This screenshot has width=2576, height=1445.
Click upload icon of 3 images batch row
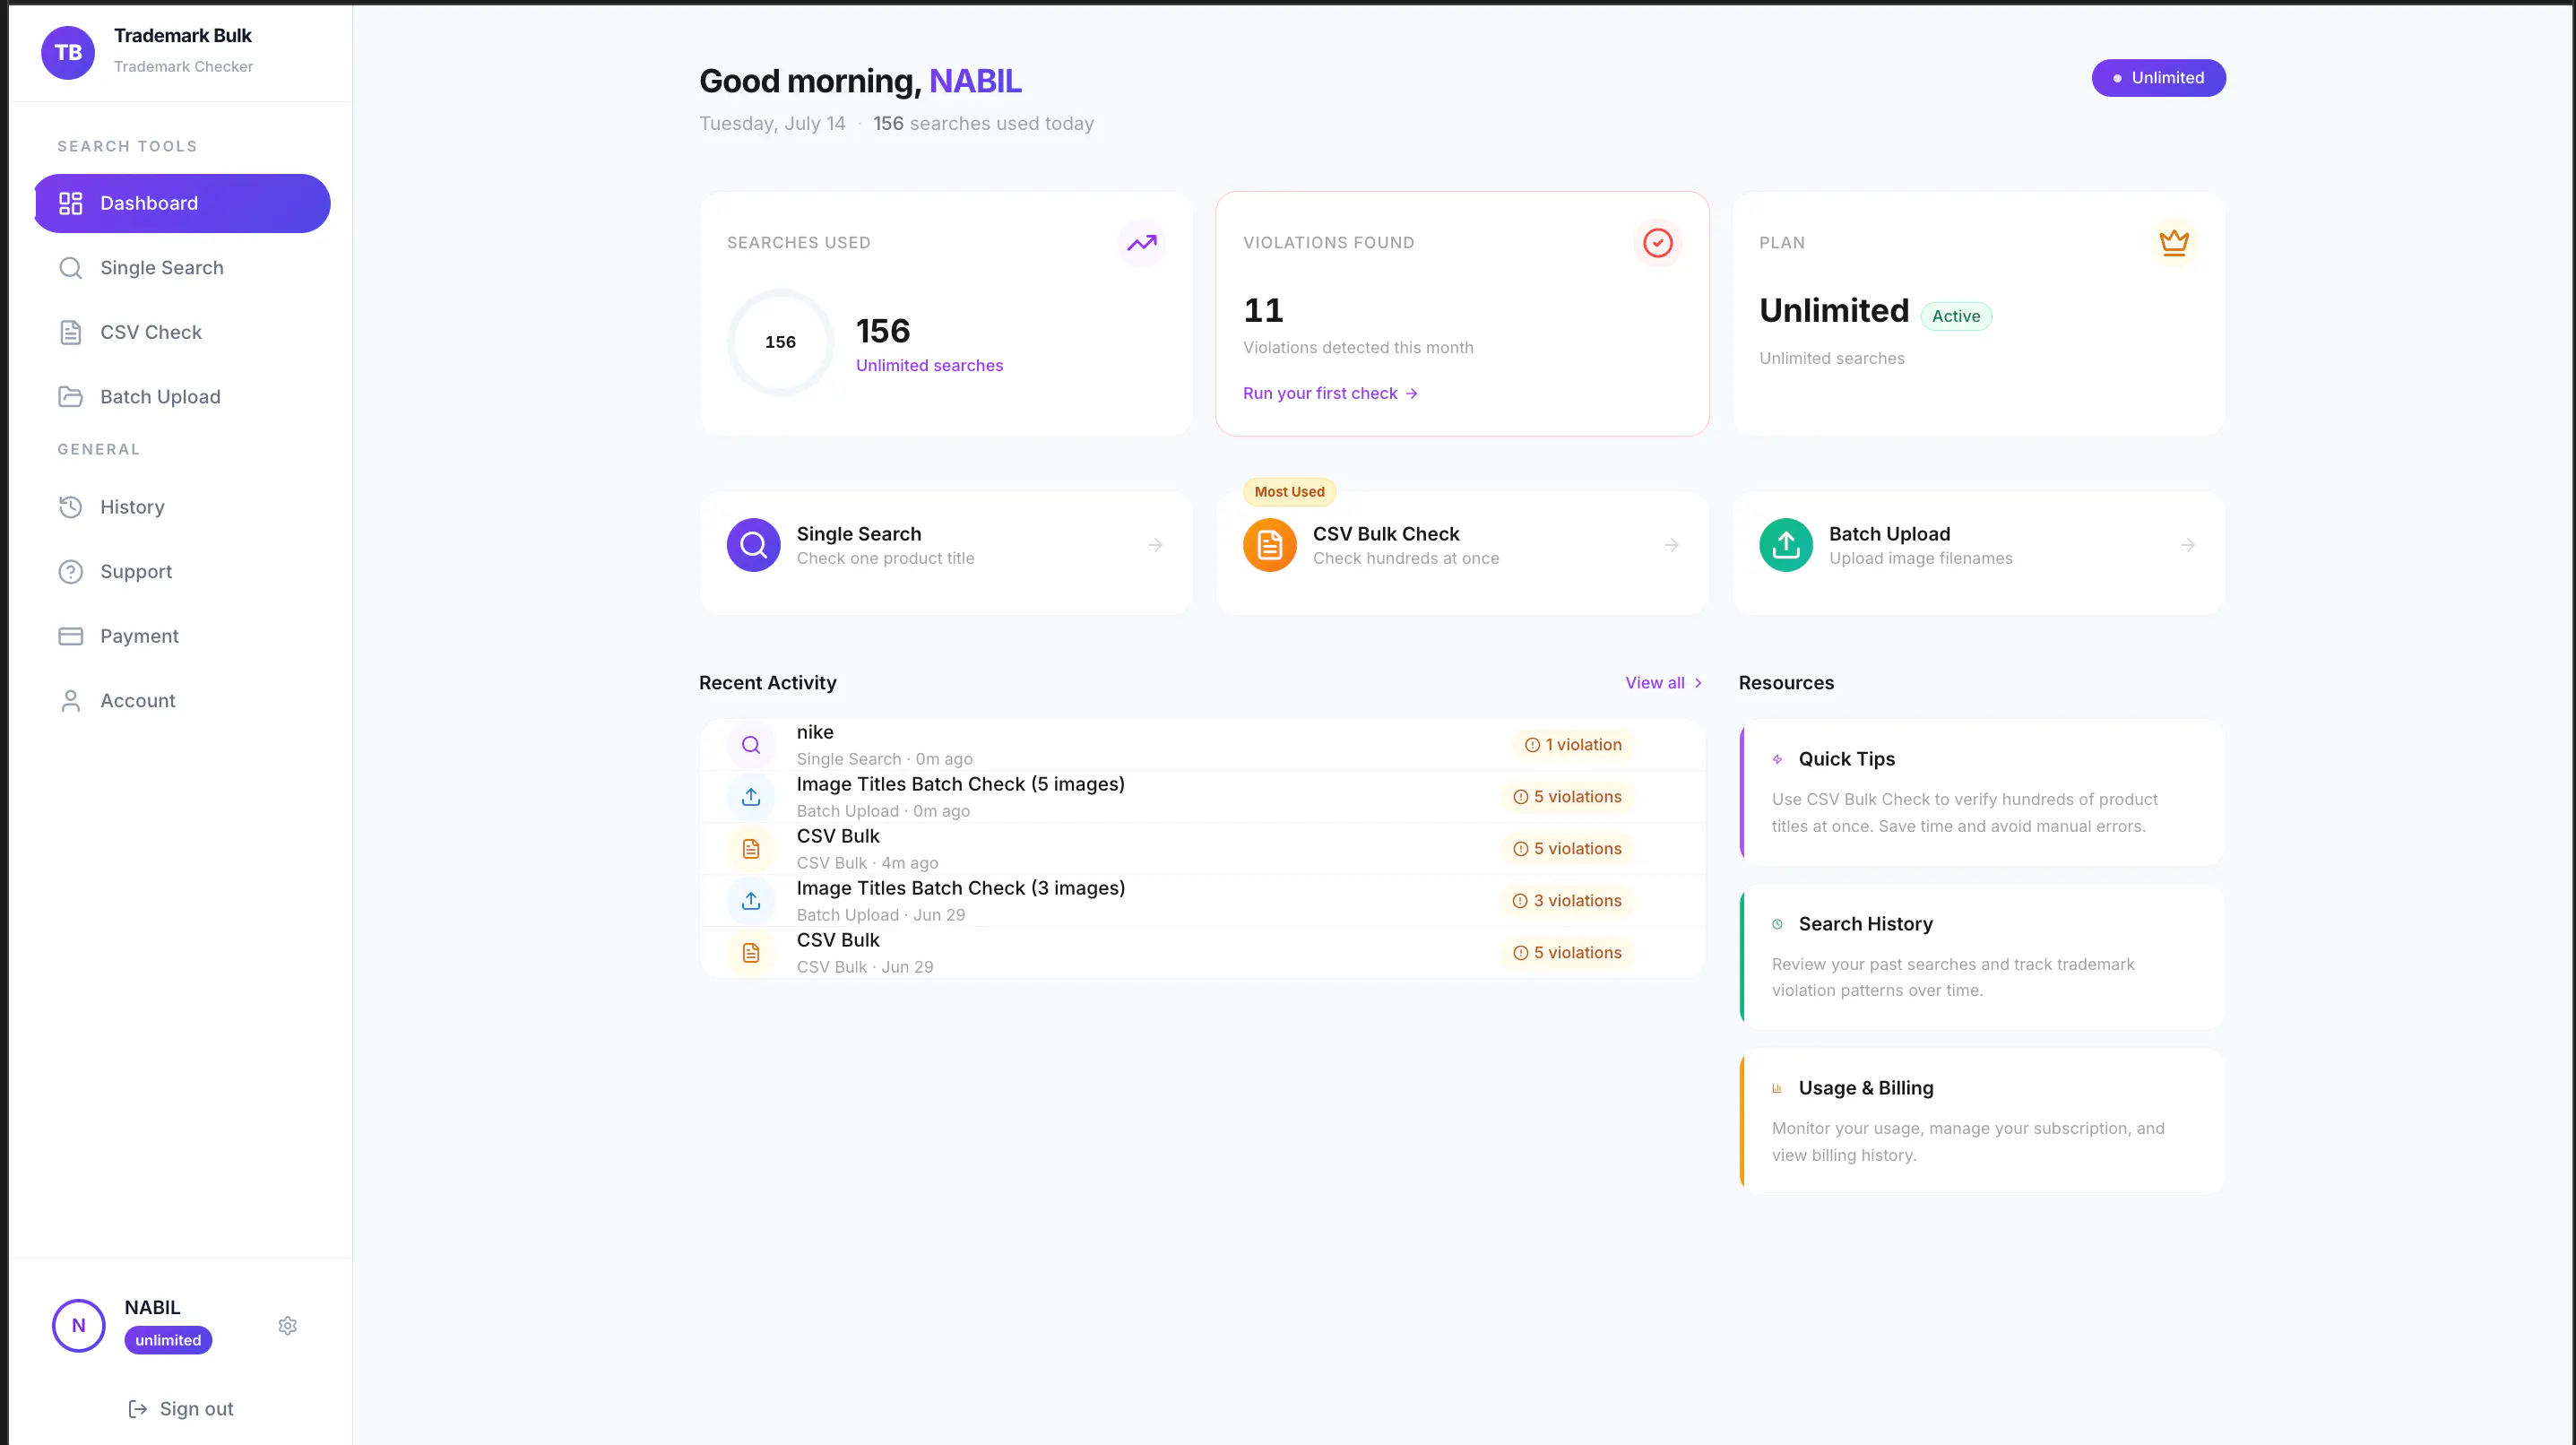[751, 901]
